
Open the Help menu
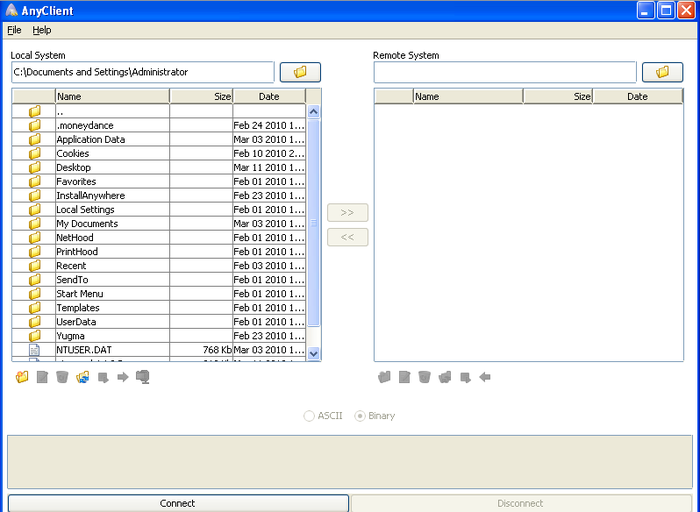pos(42,30)
